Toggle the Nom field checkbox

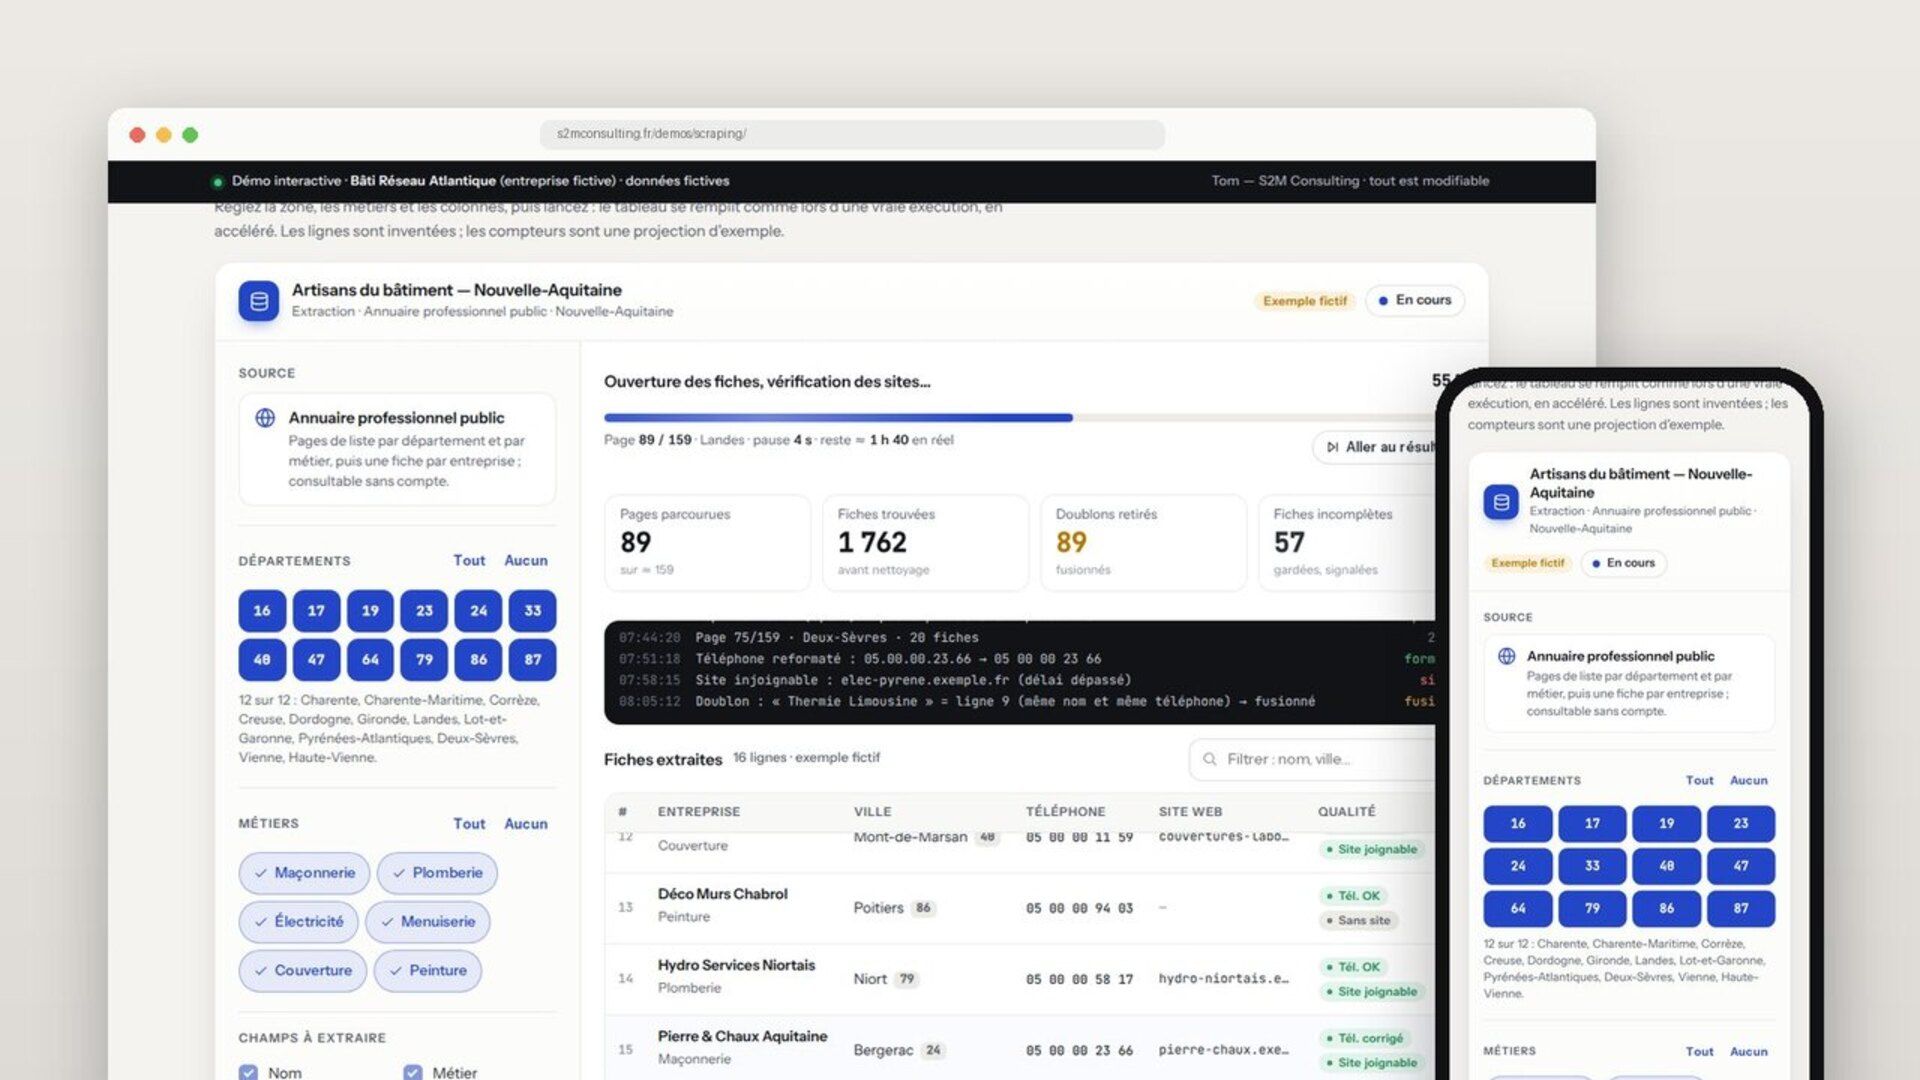pyautogui.click(x=248, y=1072)
